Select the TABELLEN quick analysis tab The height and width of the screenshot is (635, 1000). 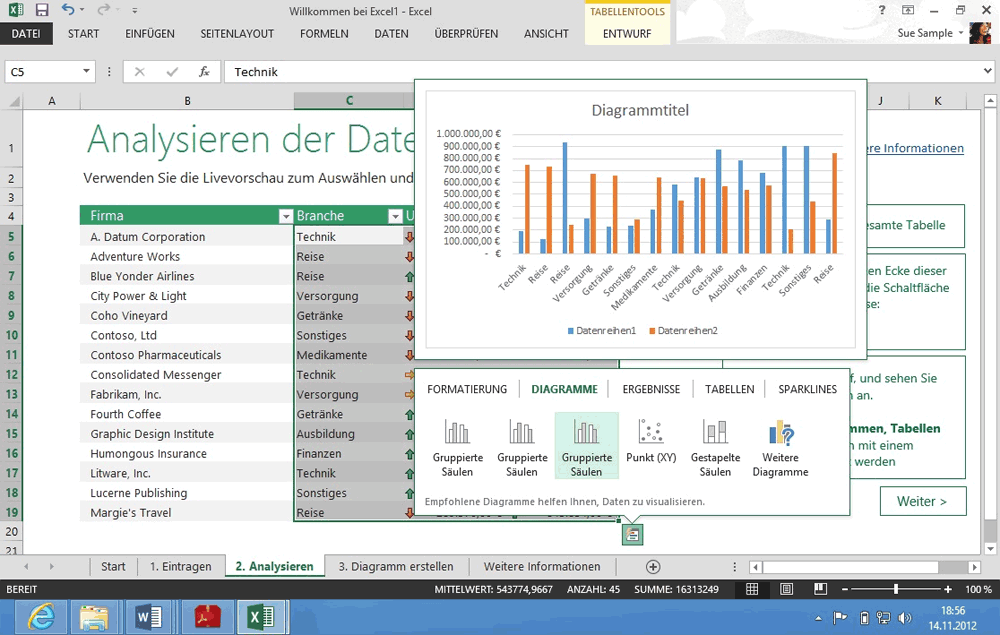point(730,389)
